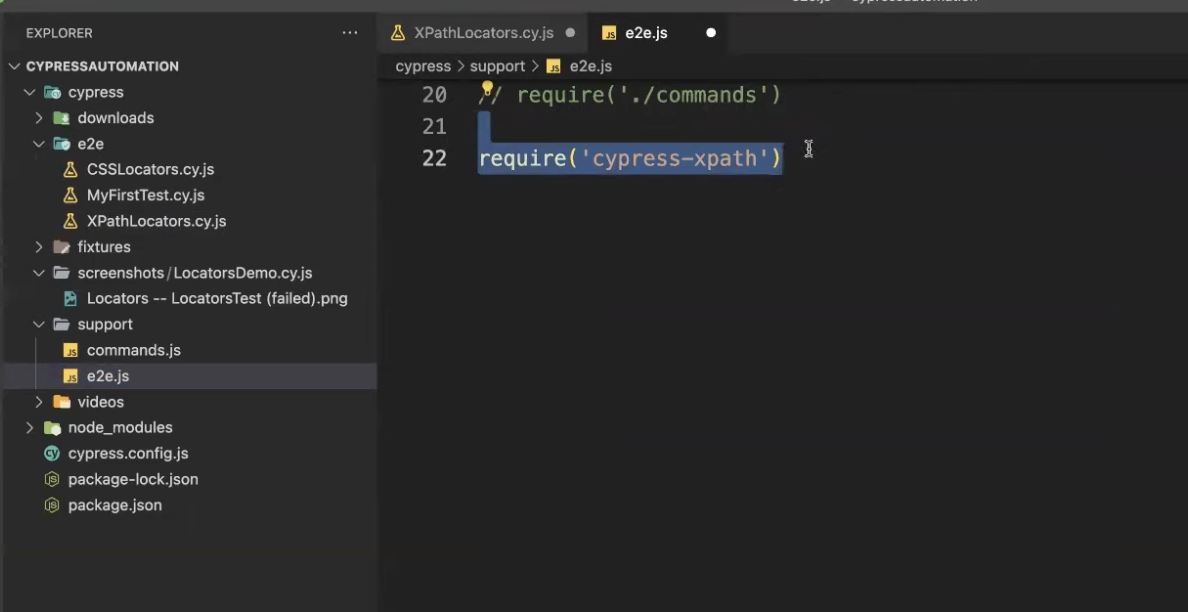The height and width of the screenshot is (612, 1188).
Task: Click the support breadcrumb segment
Action: [497, 67]
